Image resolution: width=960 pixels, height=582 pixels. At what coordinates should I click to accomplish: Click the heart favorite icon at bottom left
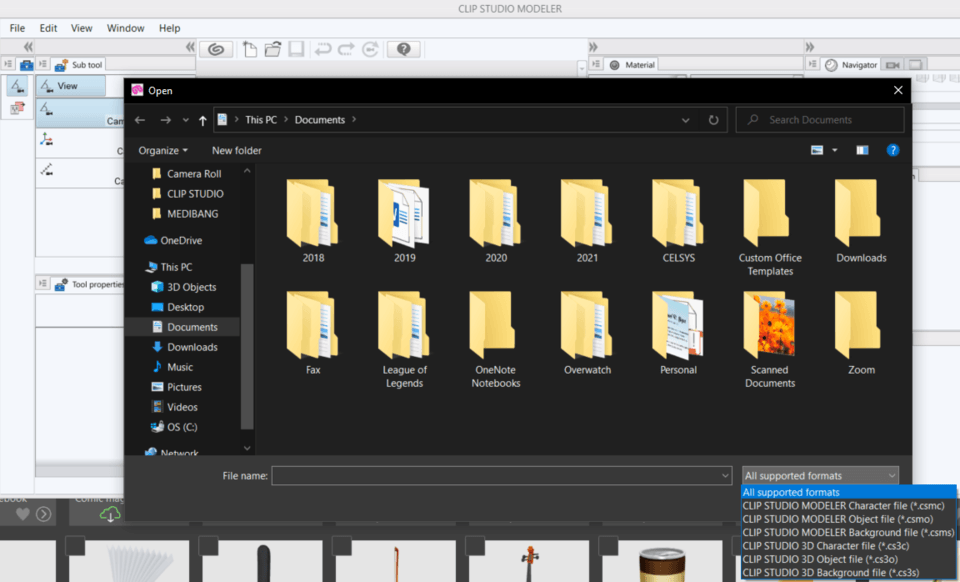tap(23, 514)
